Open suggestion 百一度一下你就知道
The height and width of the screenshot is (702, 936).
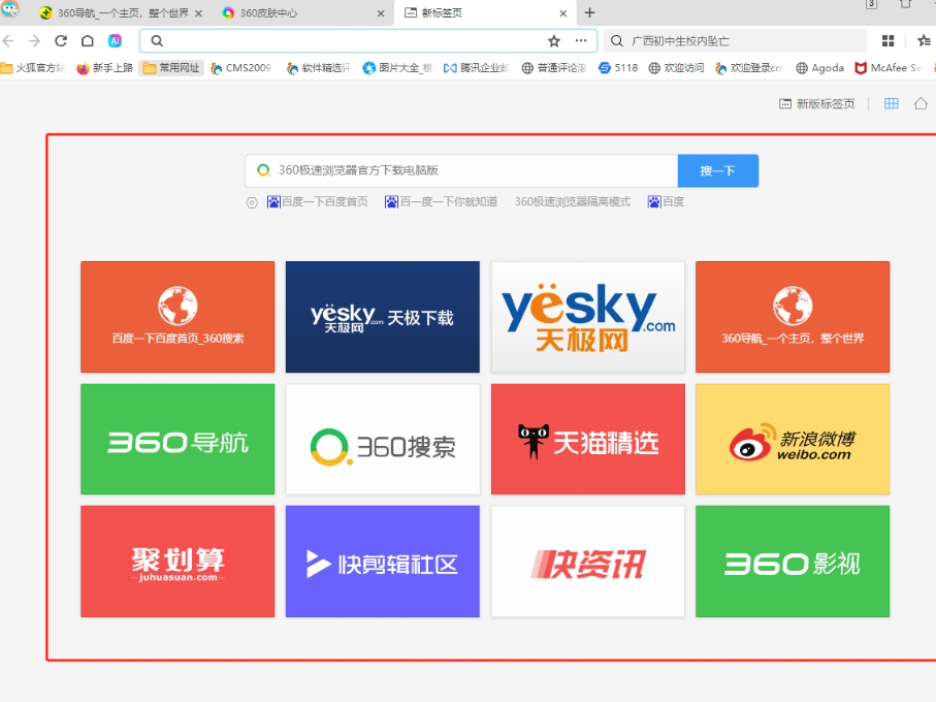(x=441, y=202)
